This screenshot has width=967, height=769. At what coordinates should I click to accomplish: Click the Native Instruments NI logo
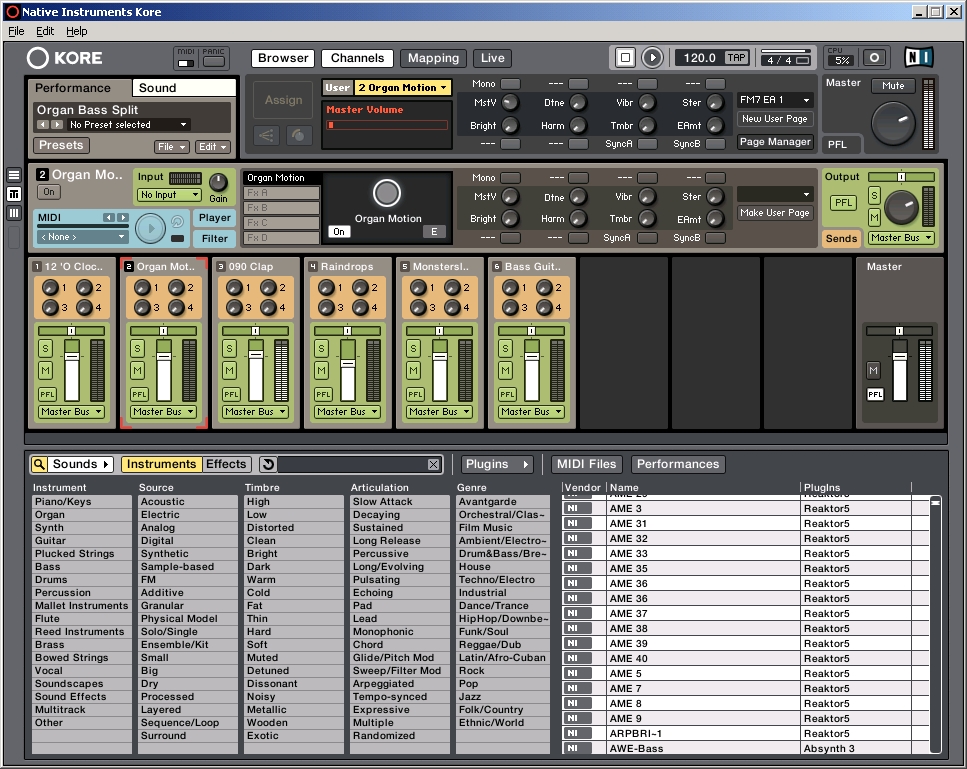point(919,57)
